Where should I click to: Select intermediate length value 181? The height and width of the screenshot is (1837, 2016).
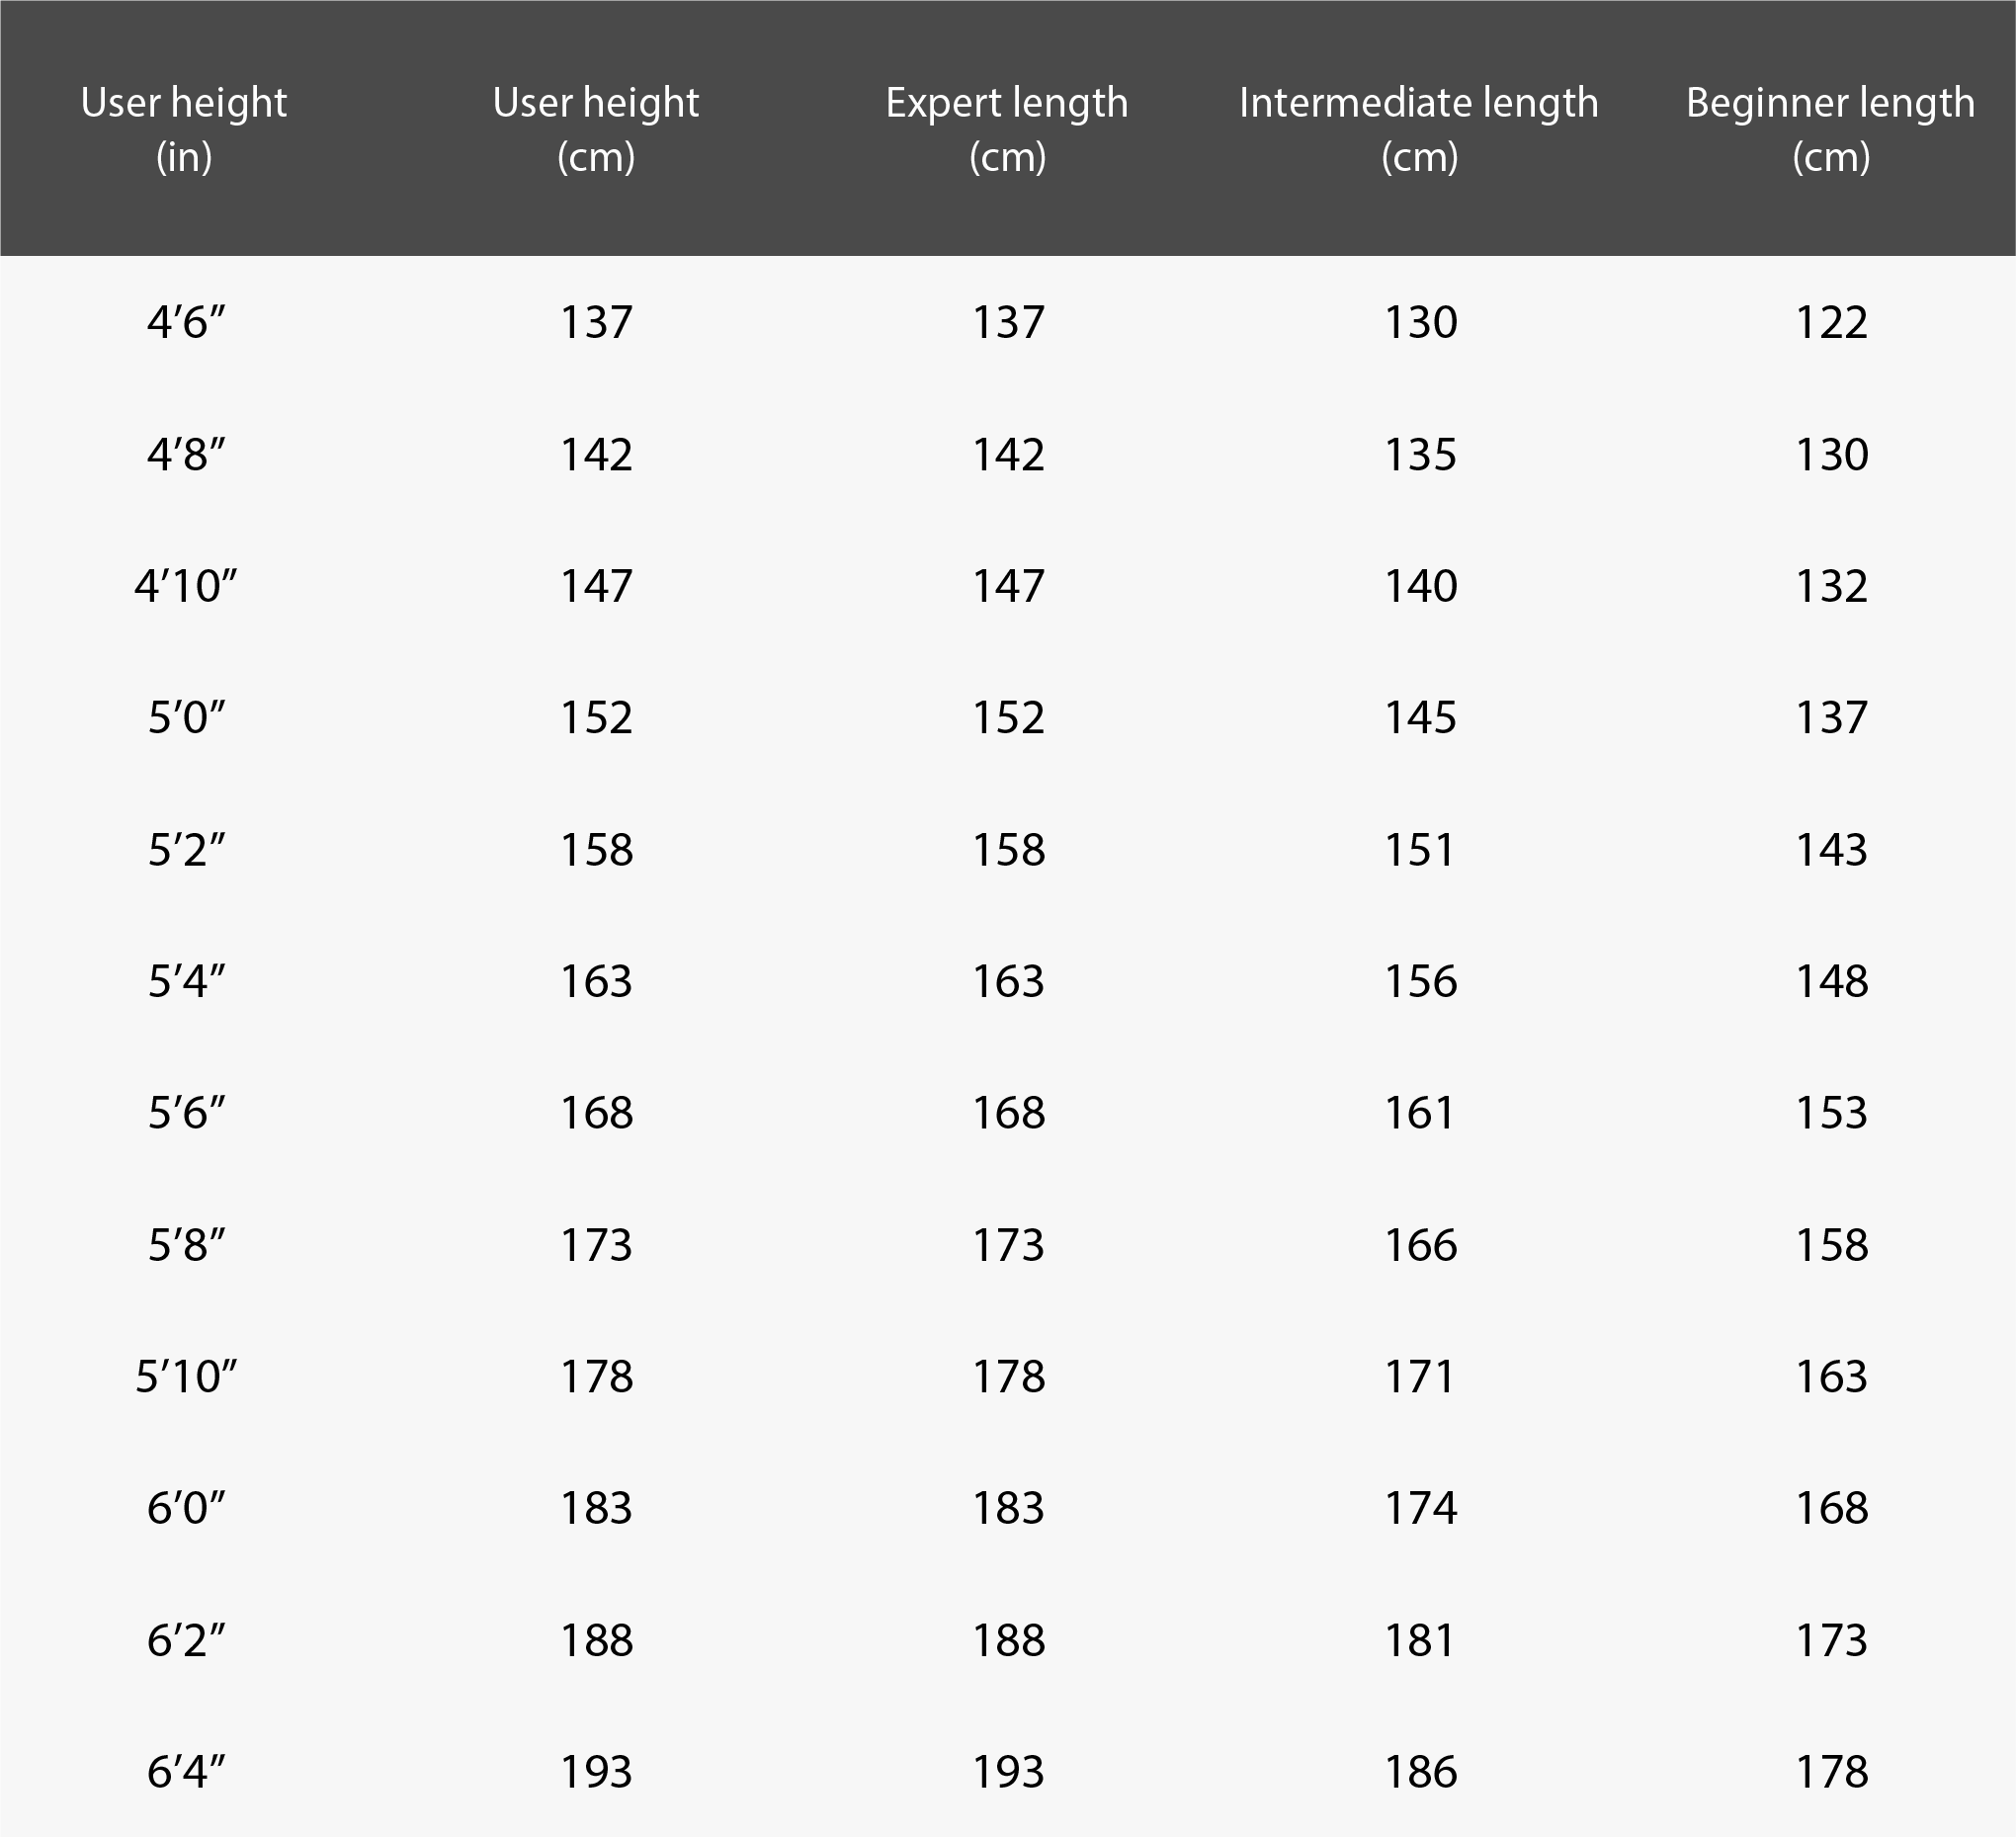[1420, 1640]
